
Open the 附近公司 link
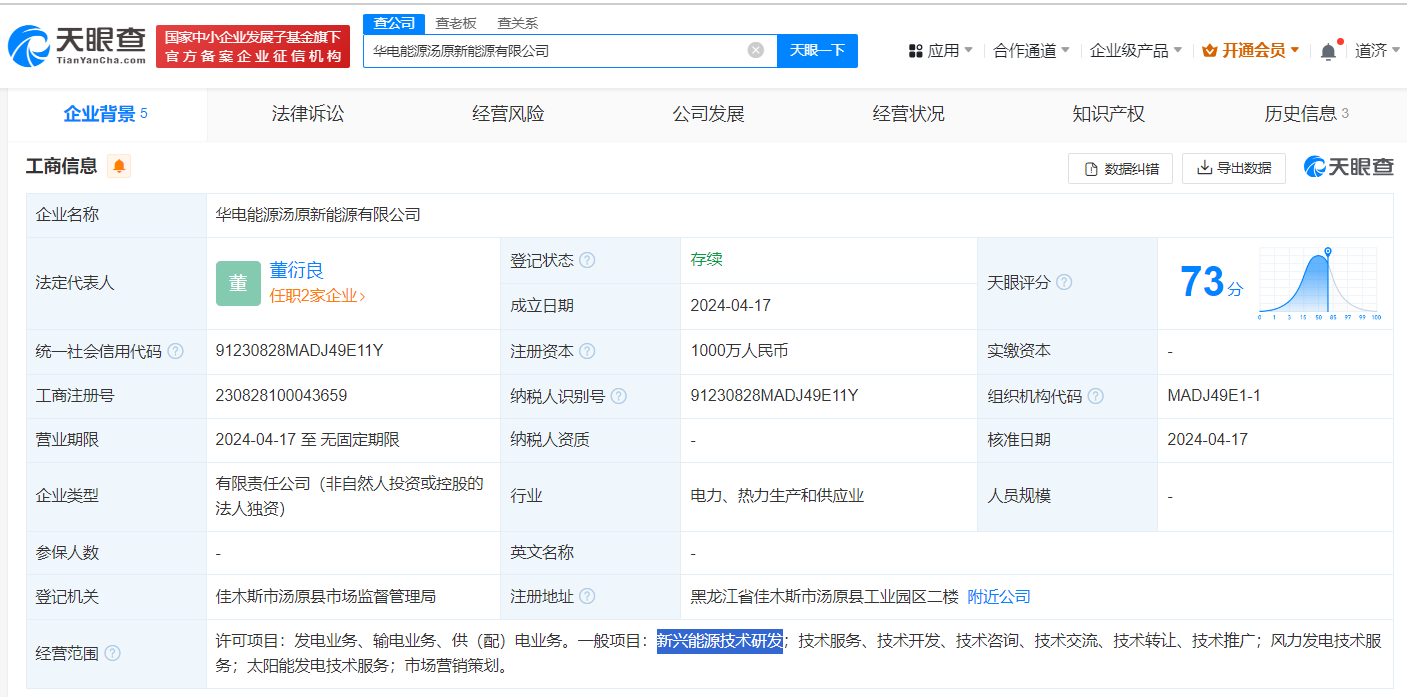998,597
